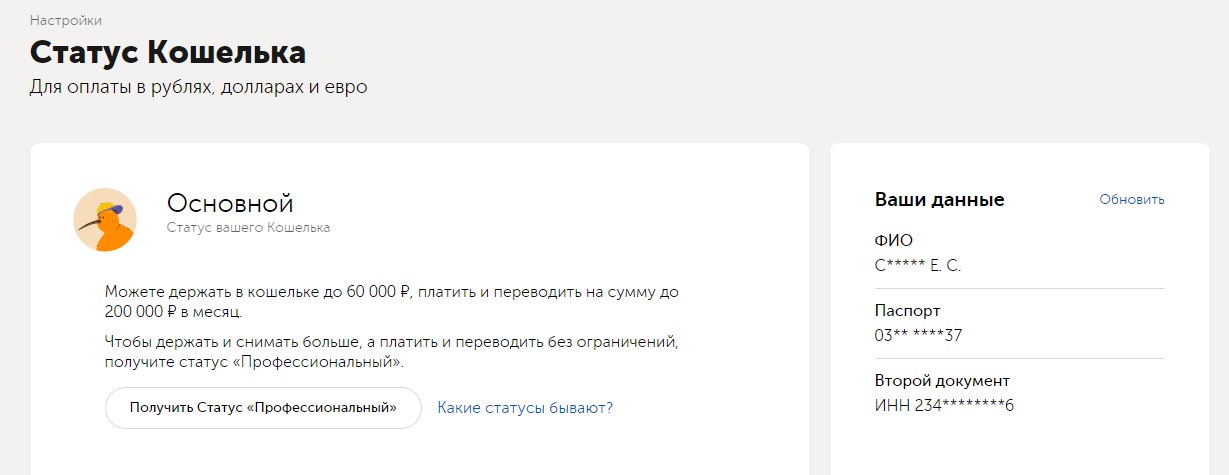Click 'Статус вашего Кошелька' caption
The height and width of the screenshot is (475, 1229).
pos(248,228)
